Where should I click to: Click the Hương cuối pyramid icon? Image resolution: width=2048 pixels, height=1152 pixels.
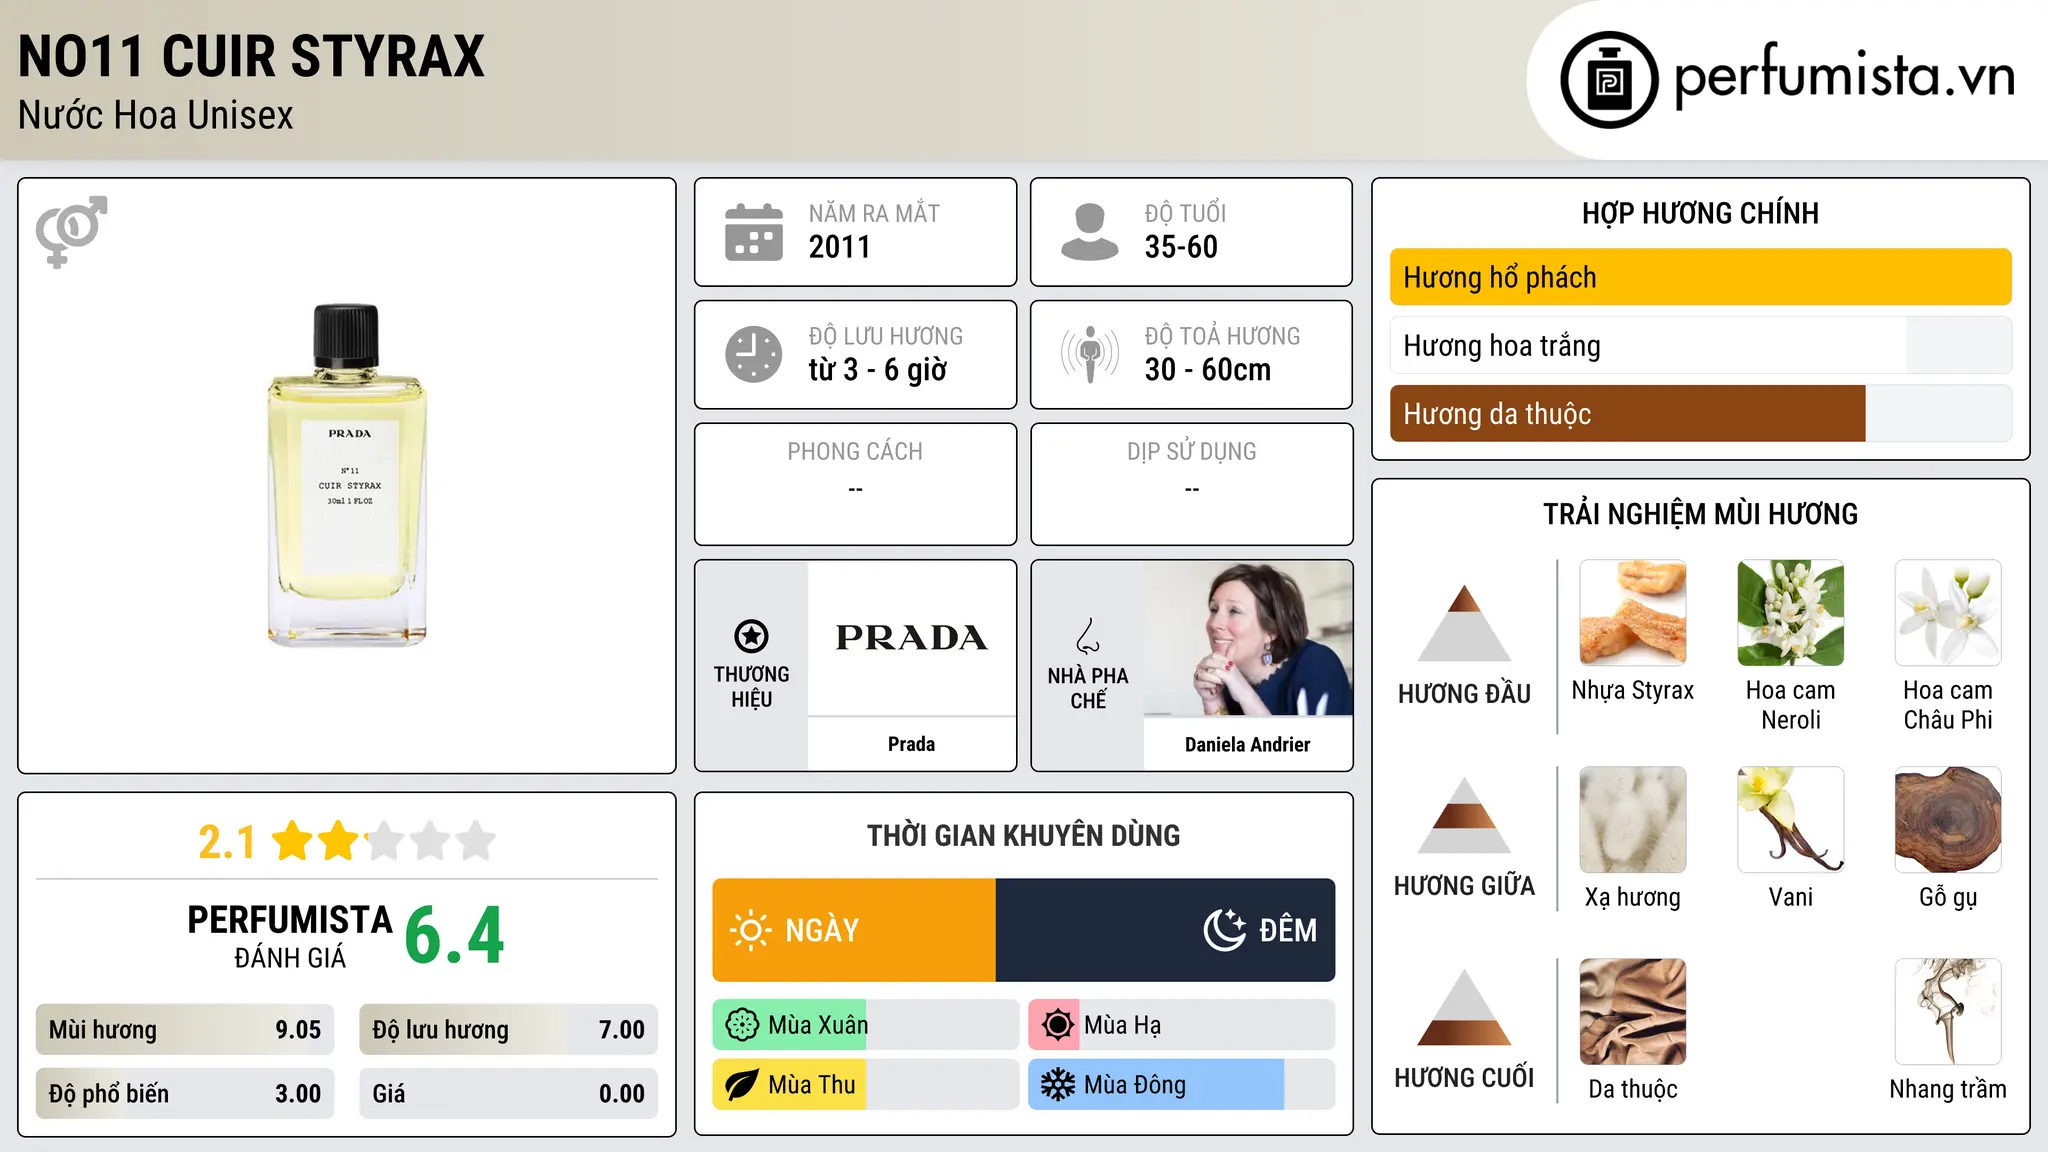coord(1464,1007)
